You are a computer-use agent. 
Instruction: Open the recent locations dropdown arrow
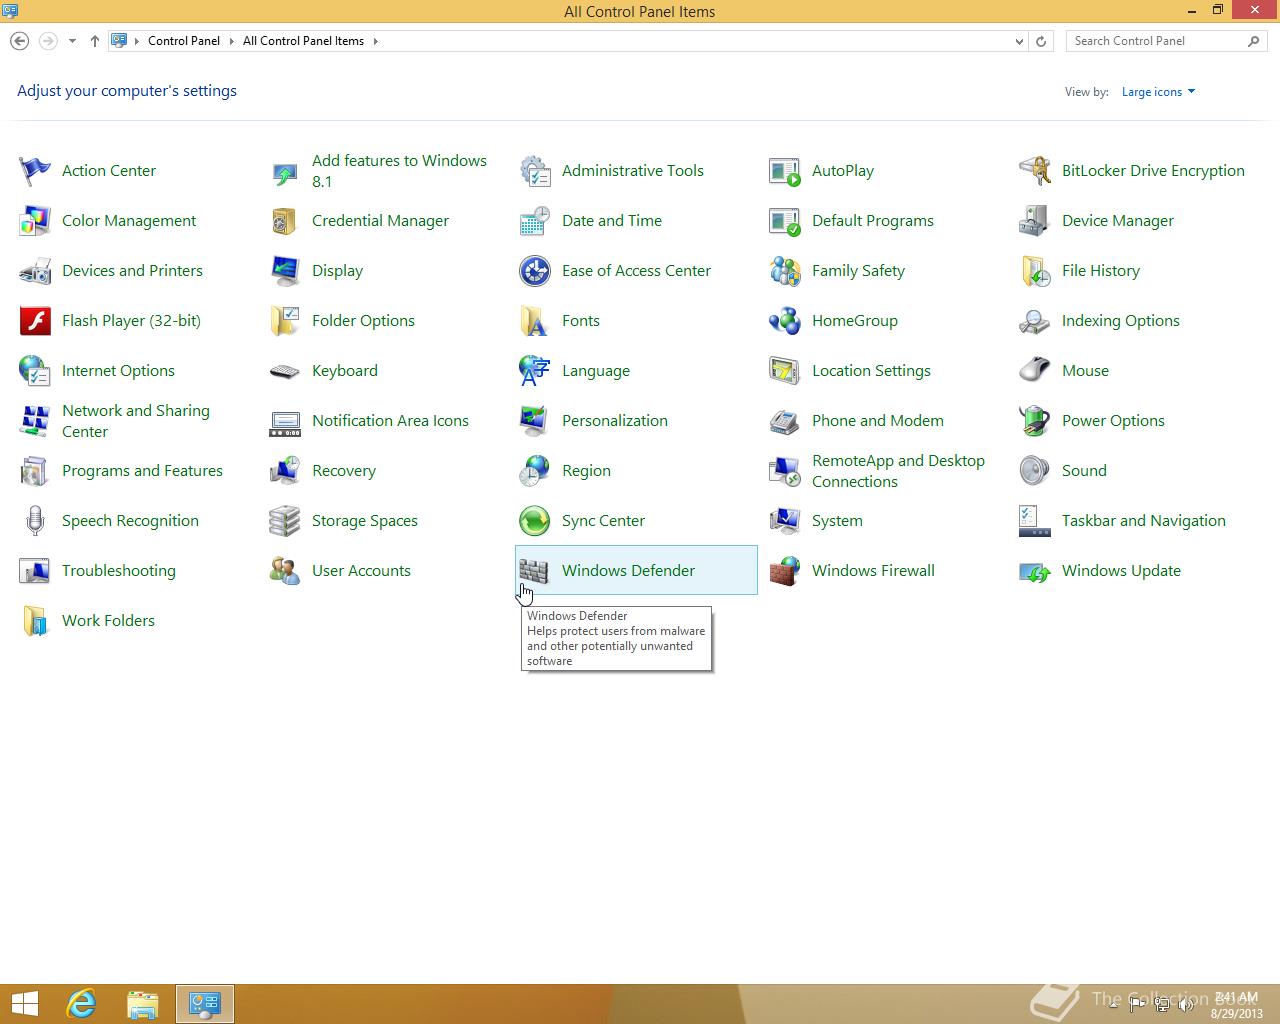pos(72,41)
